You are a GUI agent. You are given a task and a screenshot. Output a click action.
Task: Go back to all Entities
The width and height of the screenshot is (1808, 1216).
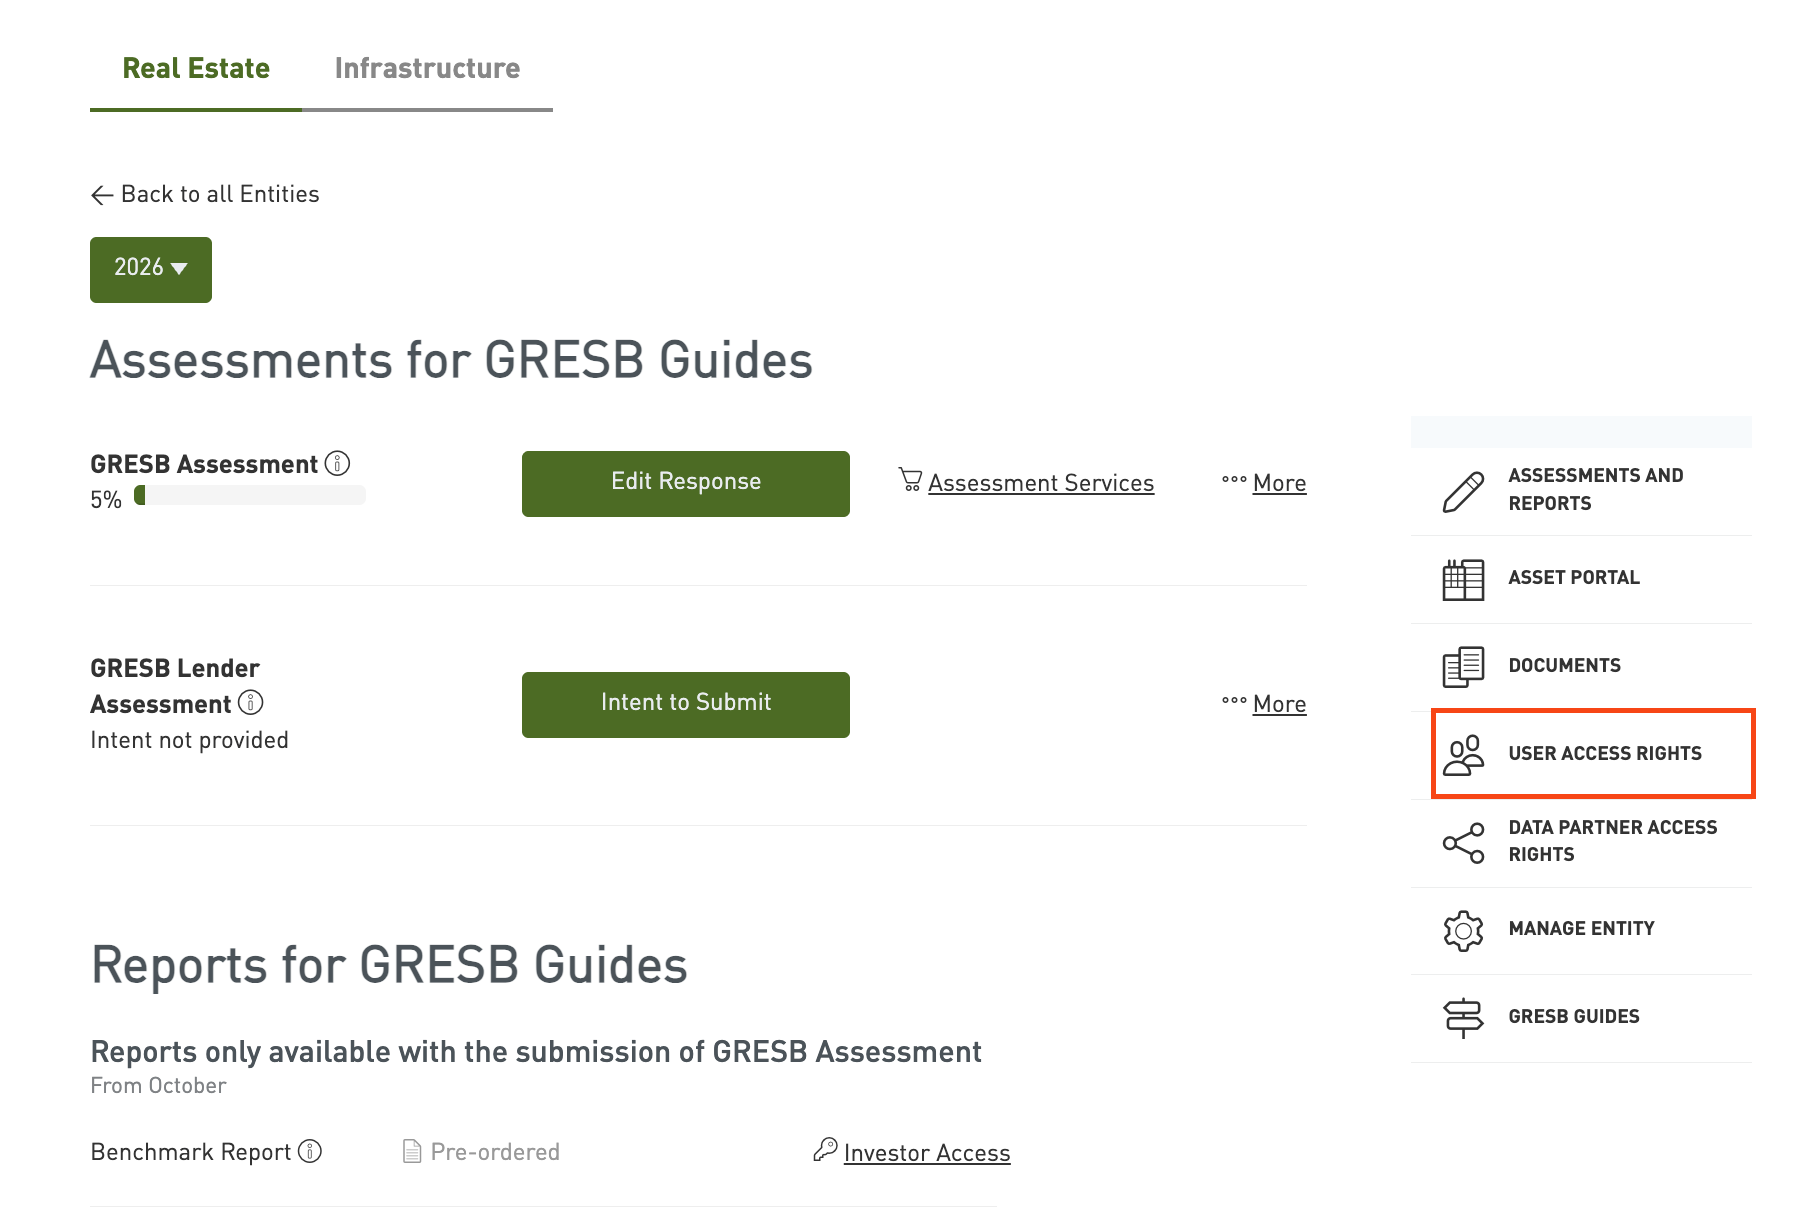pos(205,194)
